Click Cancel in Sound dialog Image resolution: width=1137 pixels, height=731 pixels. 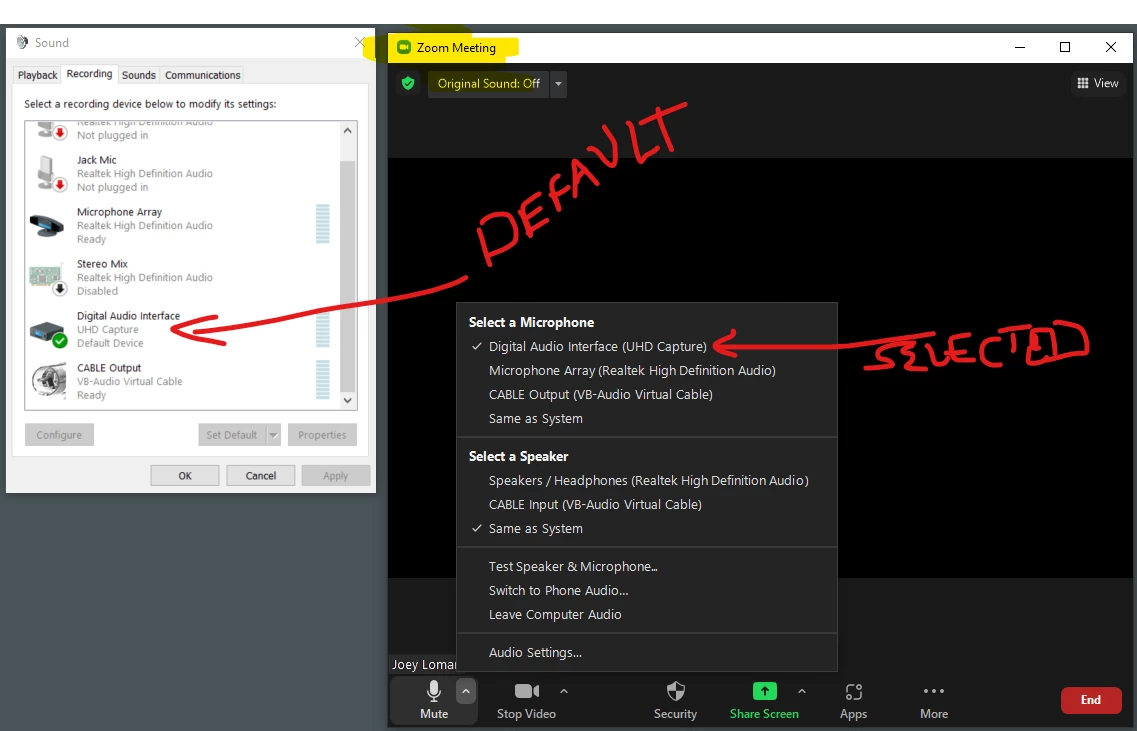260,476
